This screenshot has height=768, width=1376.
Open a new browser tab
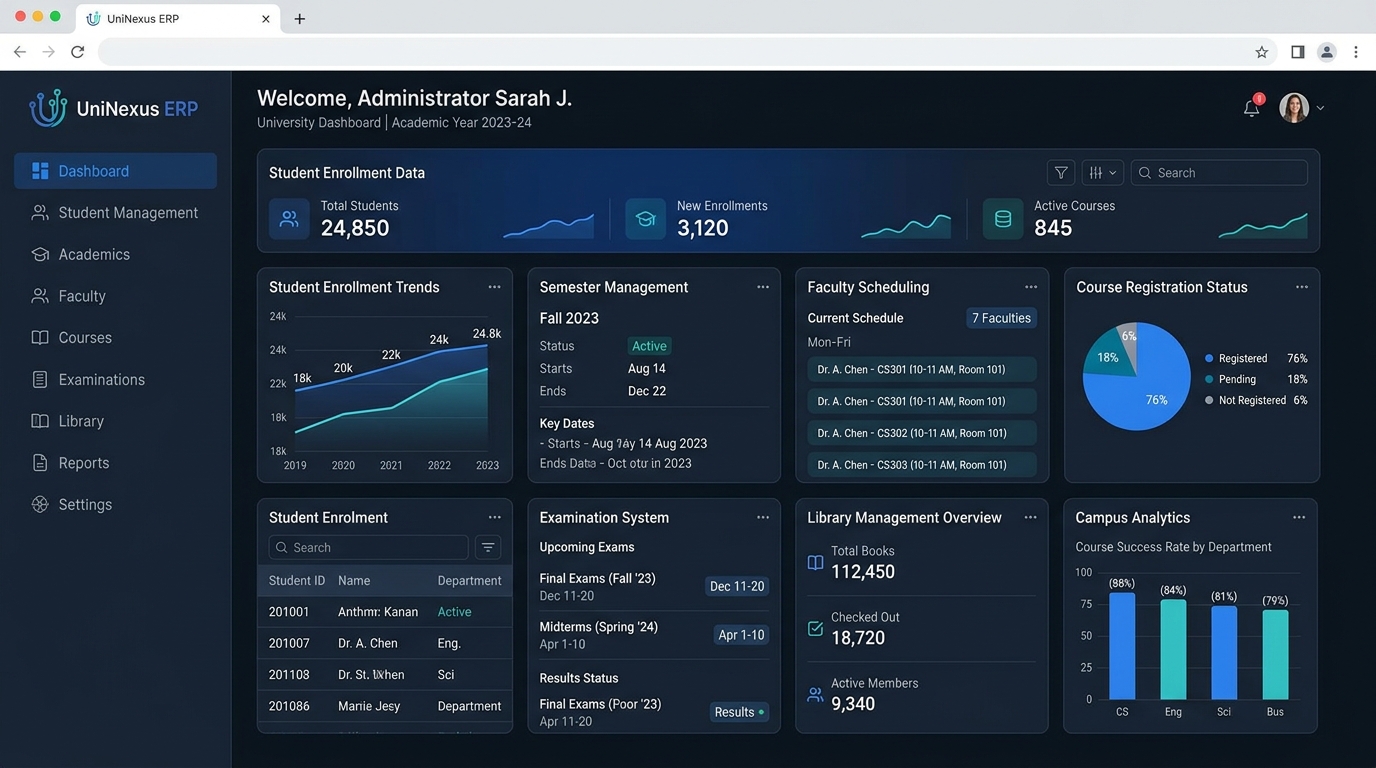(299, 19)
